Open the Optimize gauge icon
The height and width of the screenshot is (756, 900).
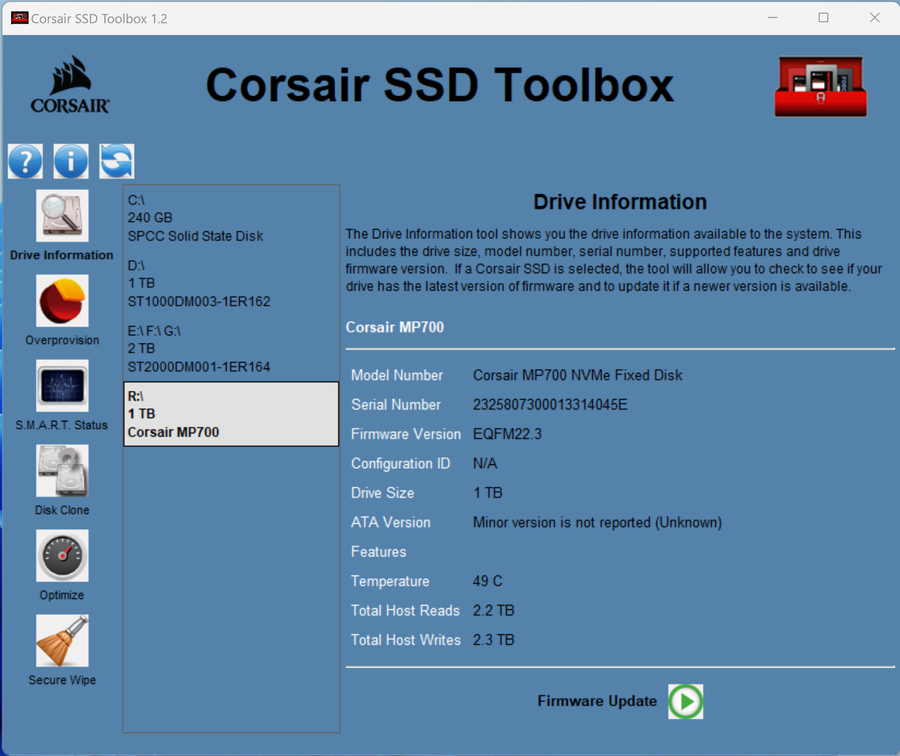tap(62, 556)
